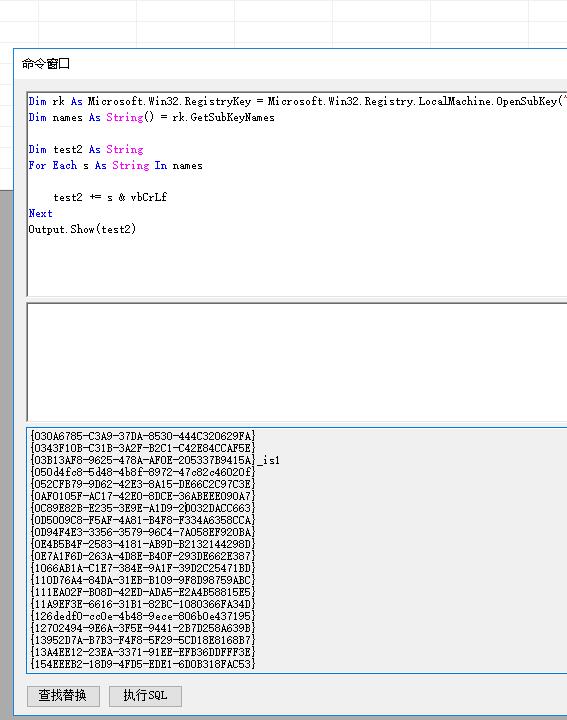Click output row {13A4EE12-23EA-3371-91EE-EFB36DDFFF3E}

click(x=143, y=652)
